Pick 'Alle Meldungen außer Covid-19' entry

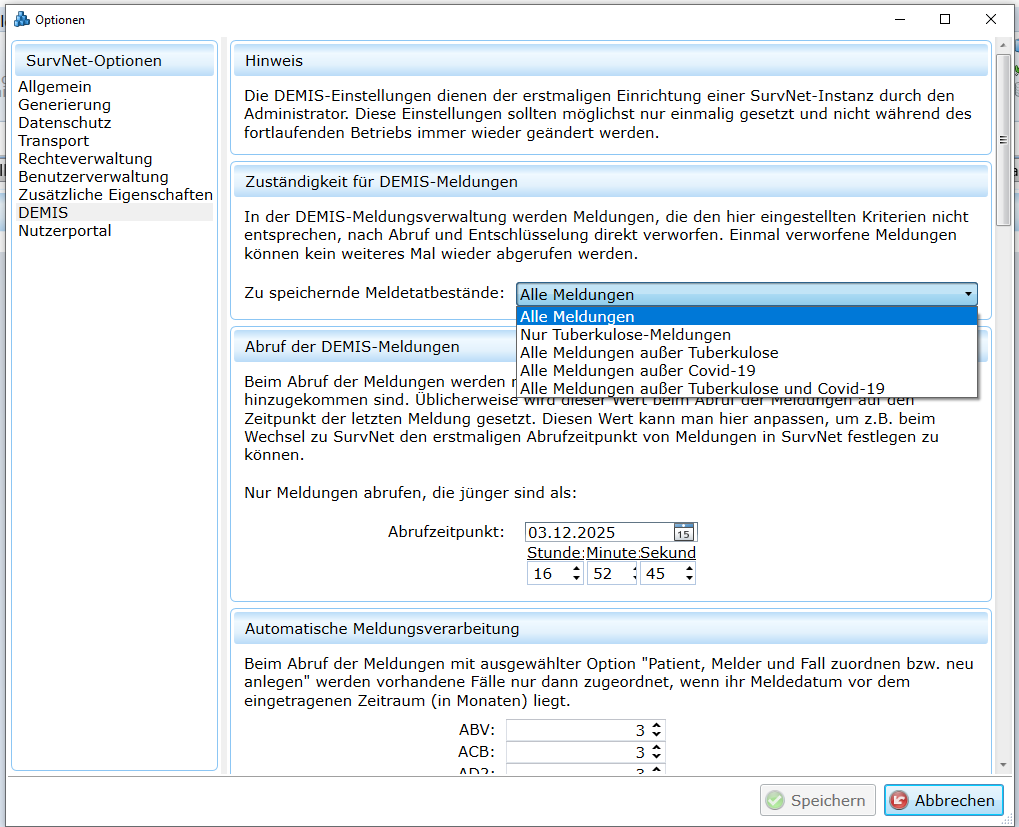[x=637, y=371]
